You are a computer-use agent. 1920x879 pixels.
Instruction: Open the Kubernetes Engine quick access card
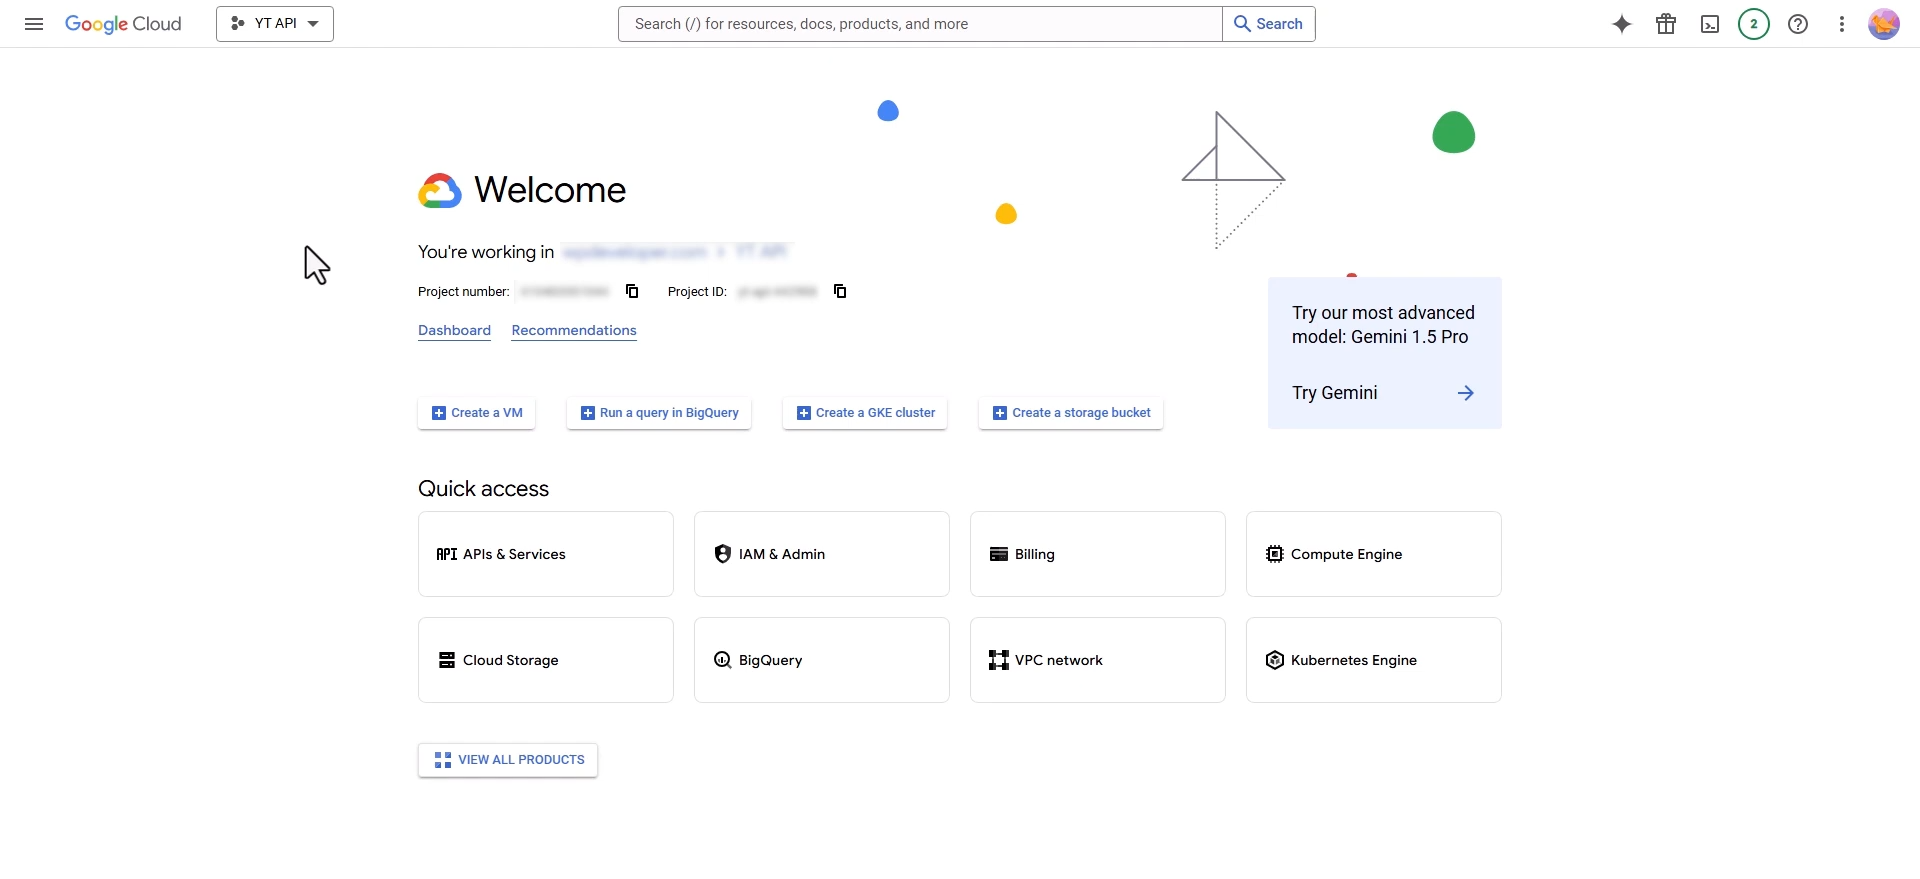[x=1373, y=660]
